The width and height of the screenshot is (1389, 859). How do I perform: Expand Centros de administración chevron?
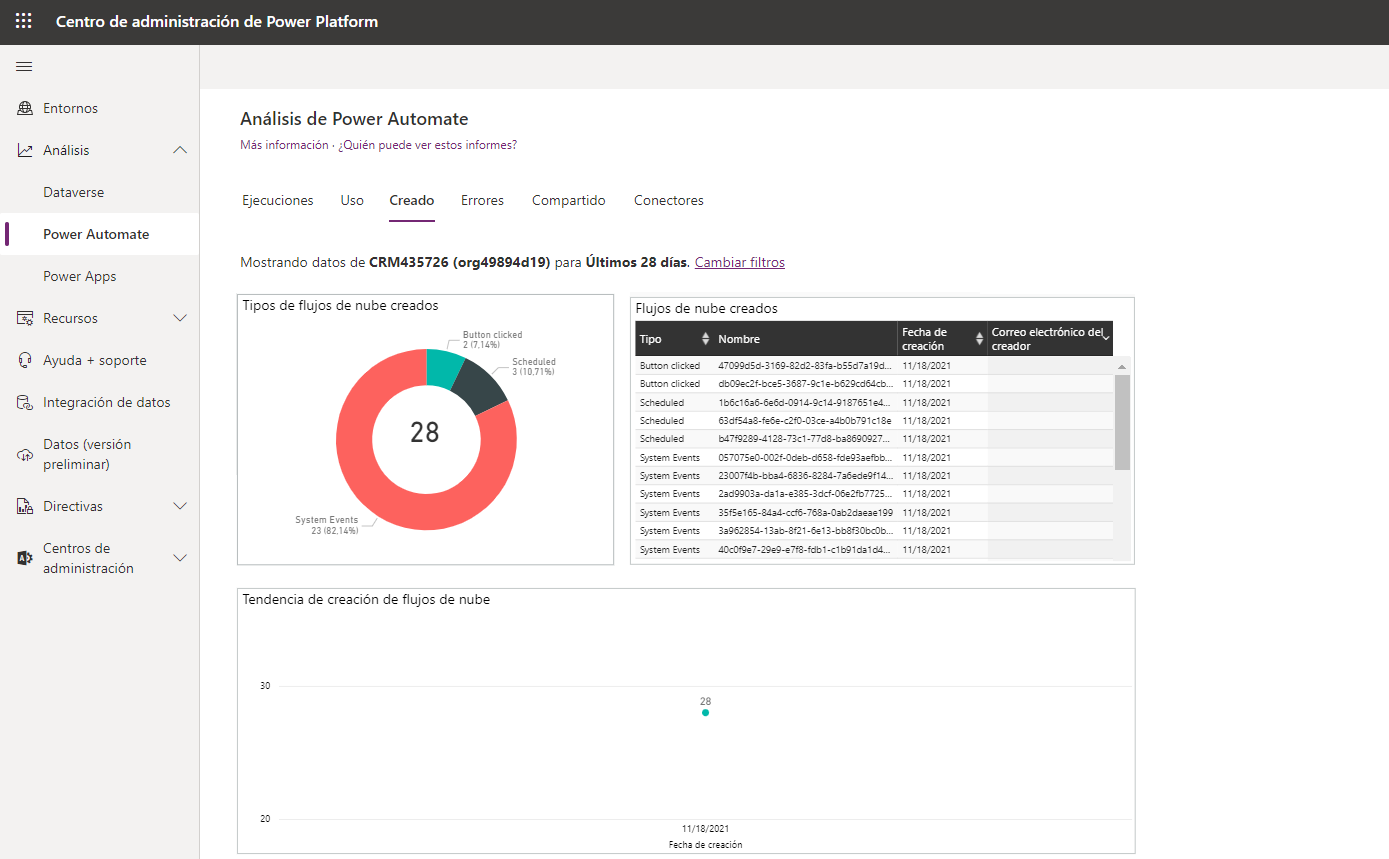(x=180, y=558)
